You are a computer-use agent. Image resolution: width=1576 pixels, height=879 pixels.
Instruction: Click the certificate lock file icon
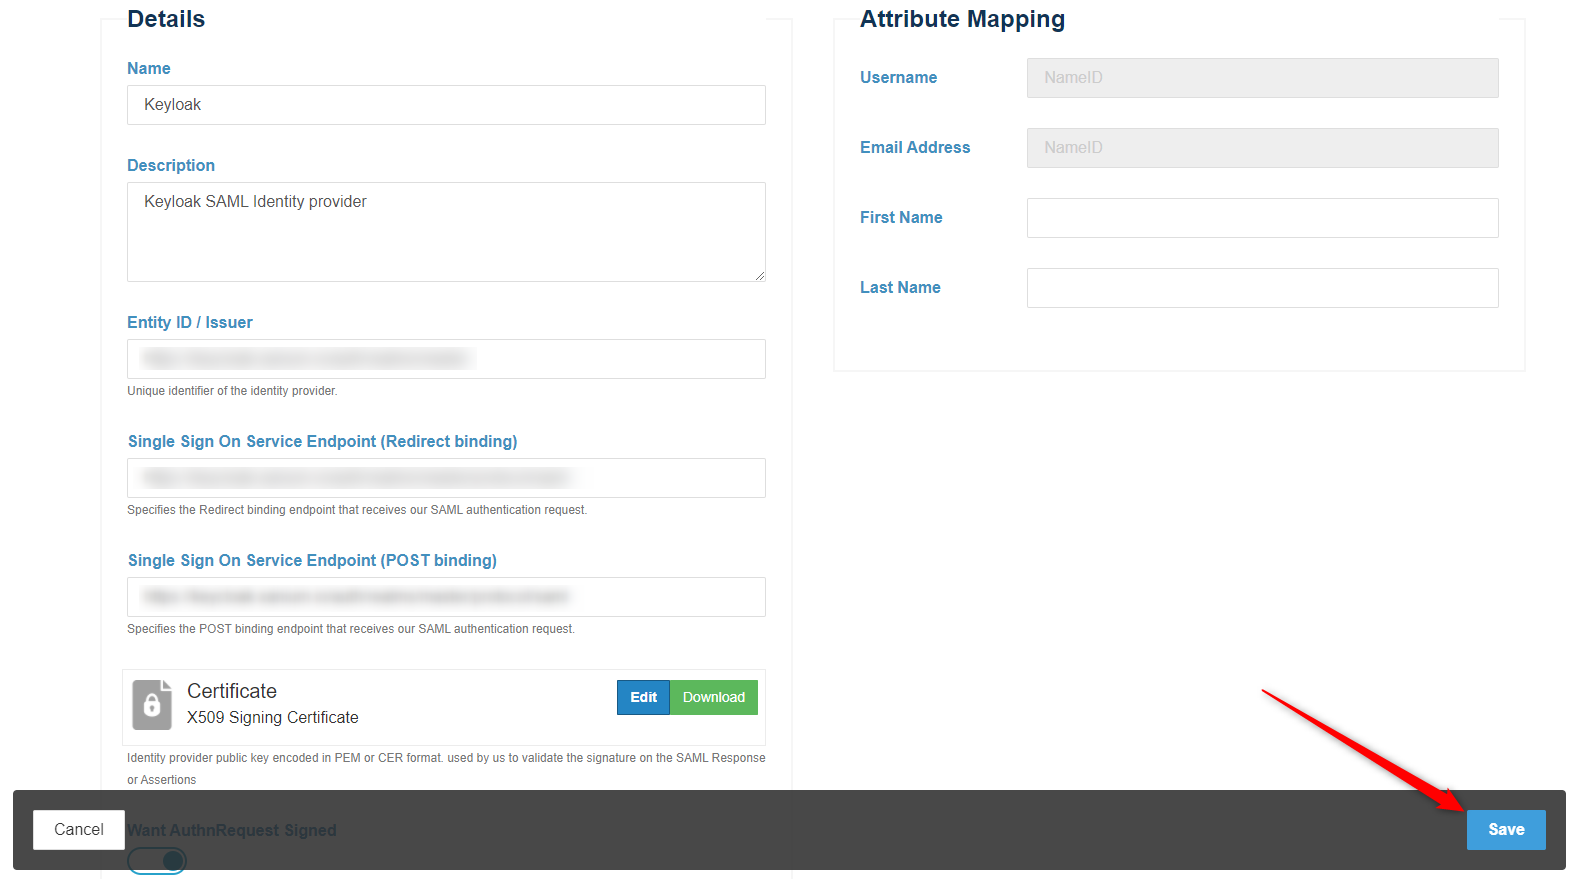(x=152, y=705)
